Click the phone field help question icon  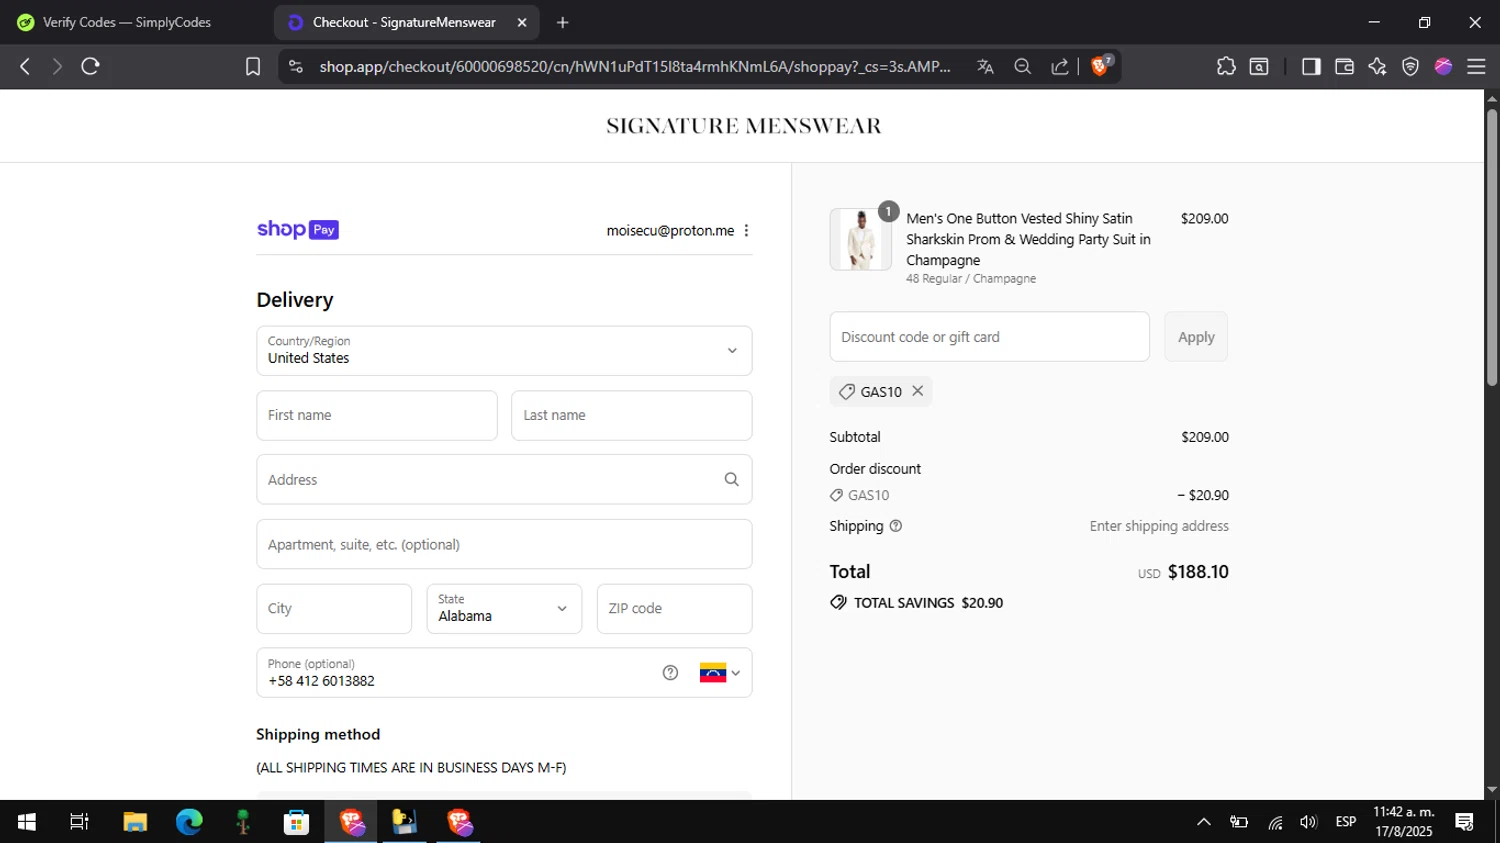click(670, 673)
